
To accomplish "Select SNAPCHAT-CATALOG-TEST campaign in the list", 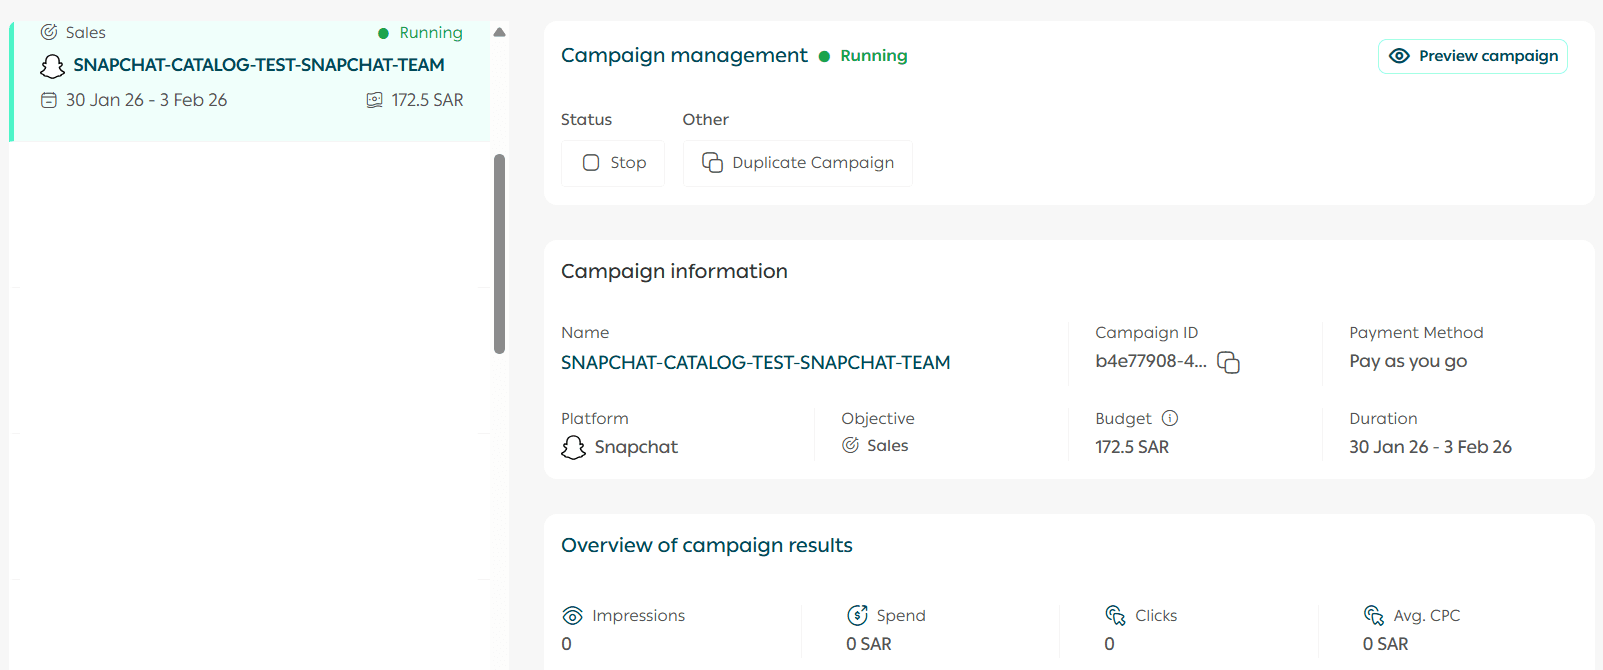I will pos(258,65).
